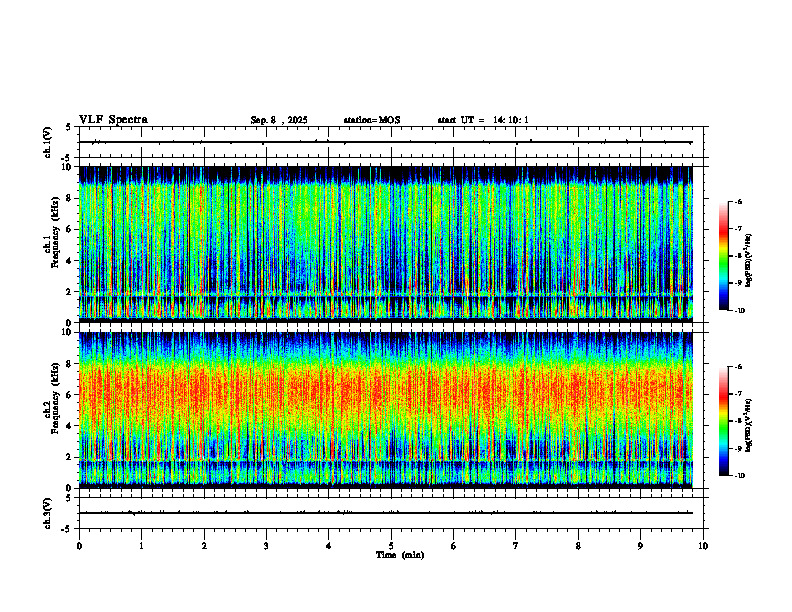The width and height of the screenshot is (792, 612).
Task: Click the '8' minute tick on time axis
Action: click(578, 546)
